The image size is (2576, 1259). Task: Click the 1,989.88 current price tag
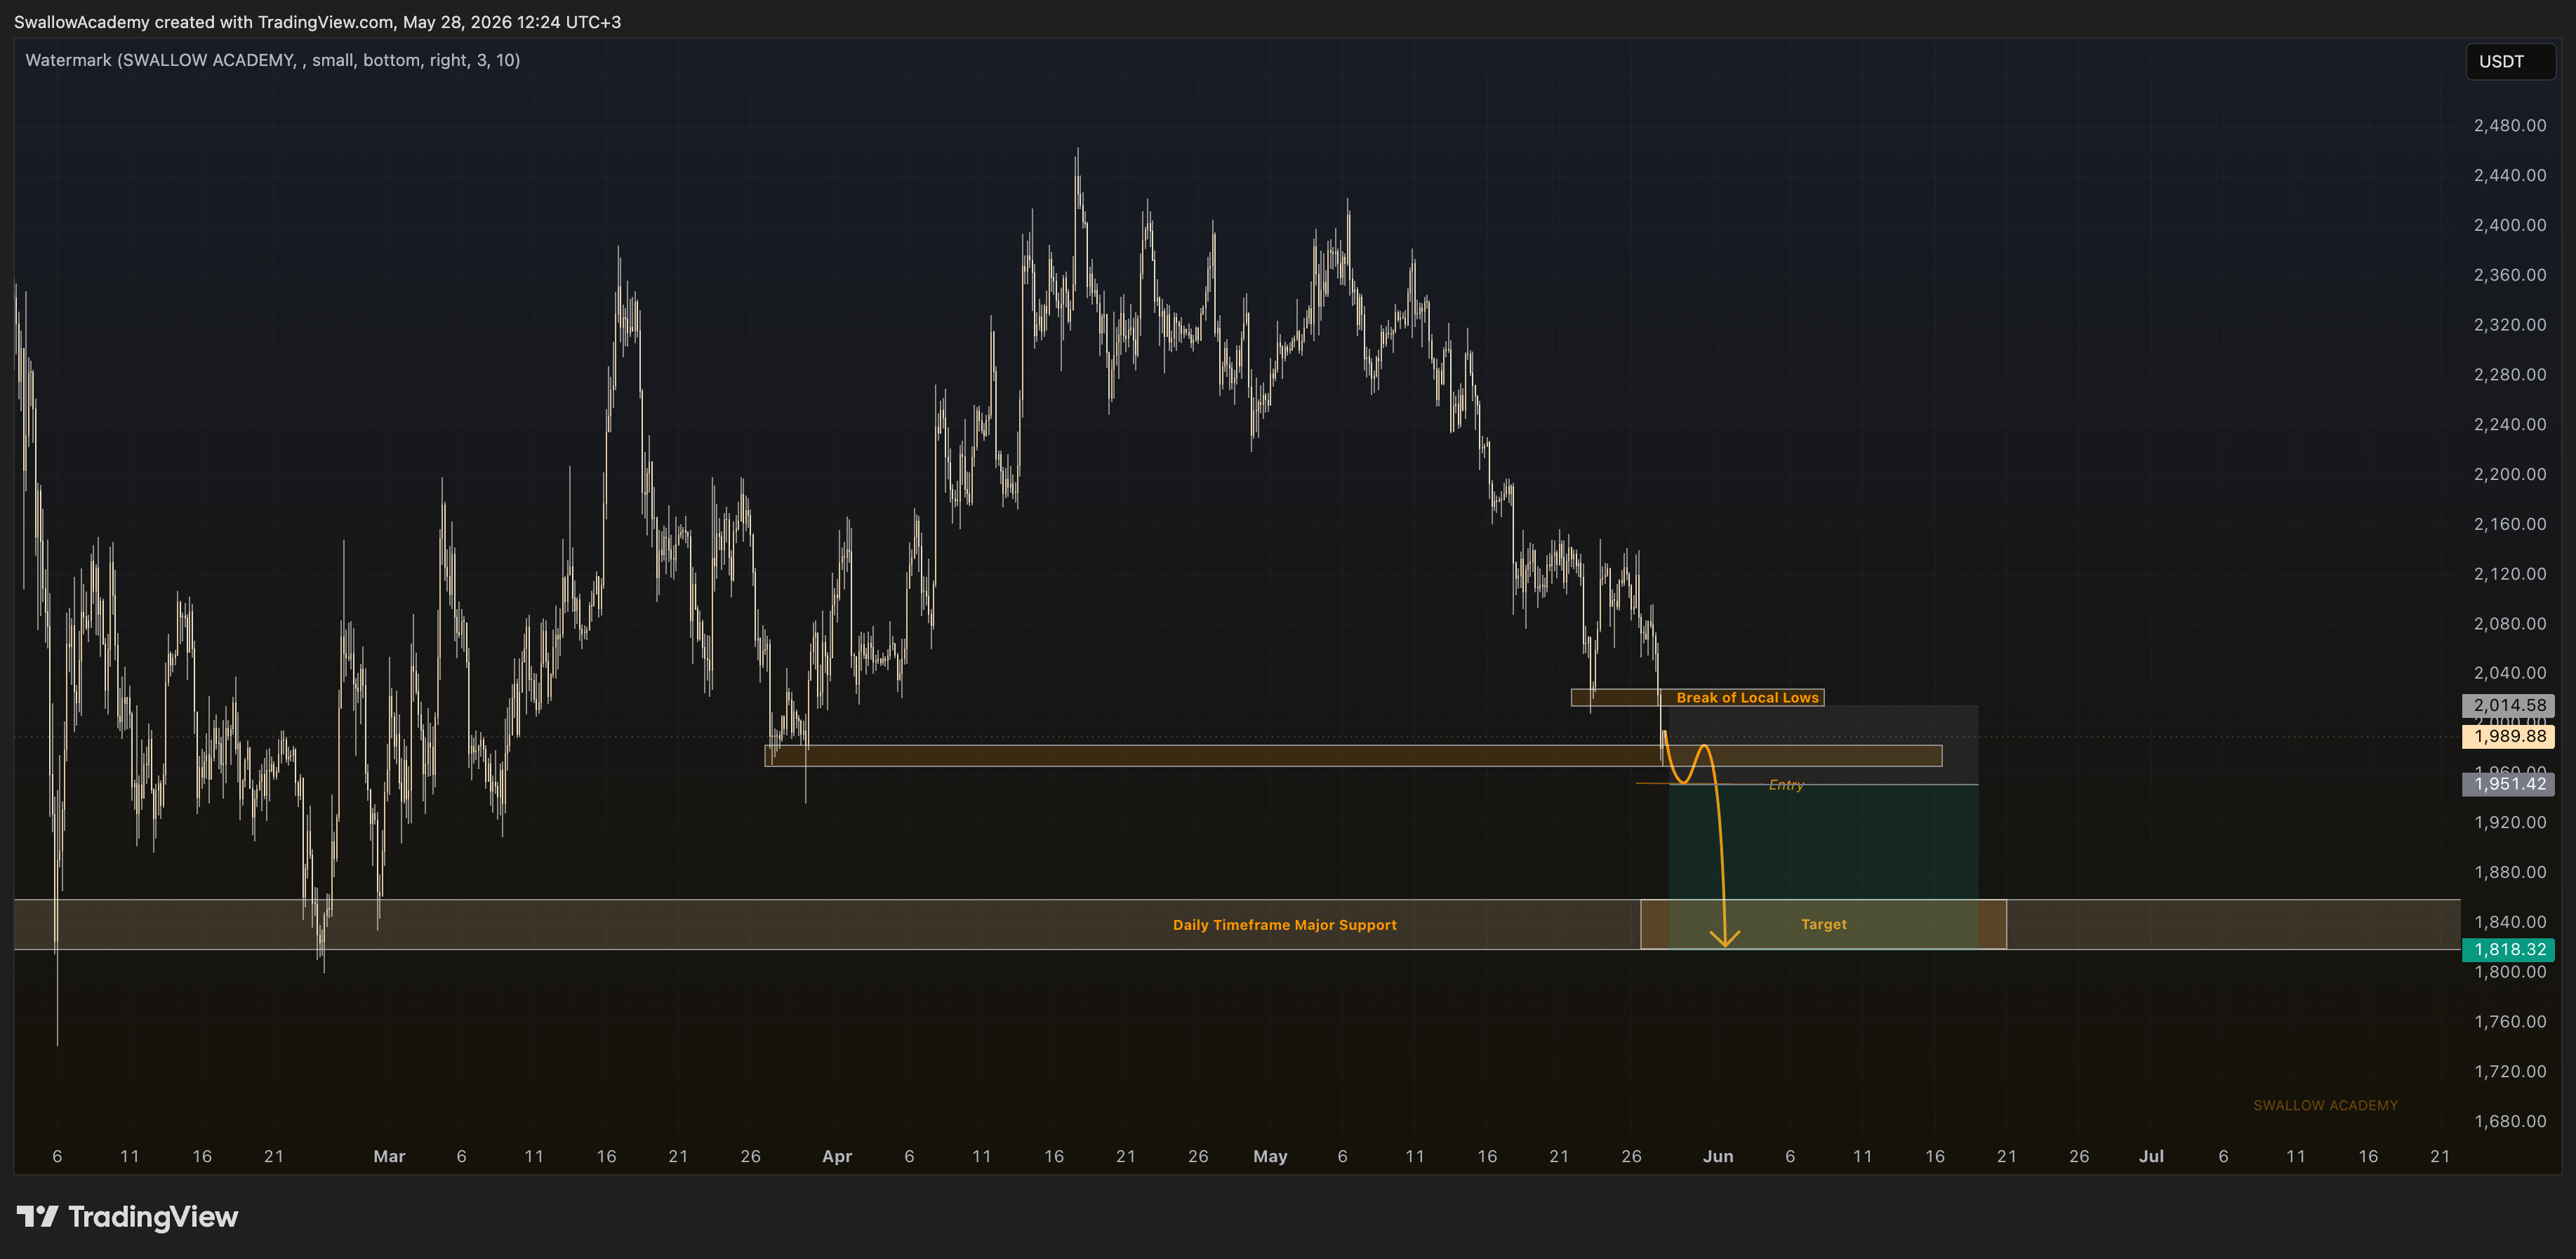tap(2508, 736)
